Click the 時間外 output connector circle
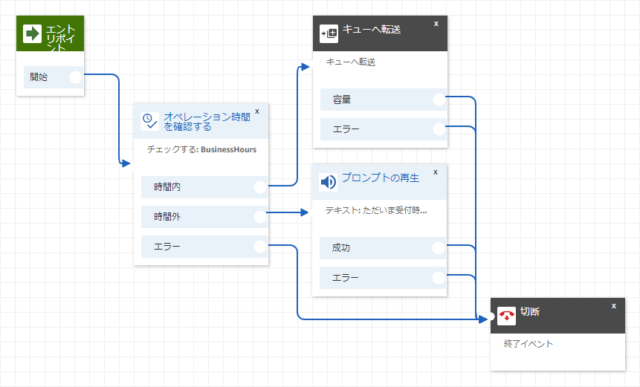Image resolution: width=640 pixels, height=387 pixels. click(x=260, y=217)
